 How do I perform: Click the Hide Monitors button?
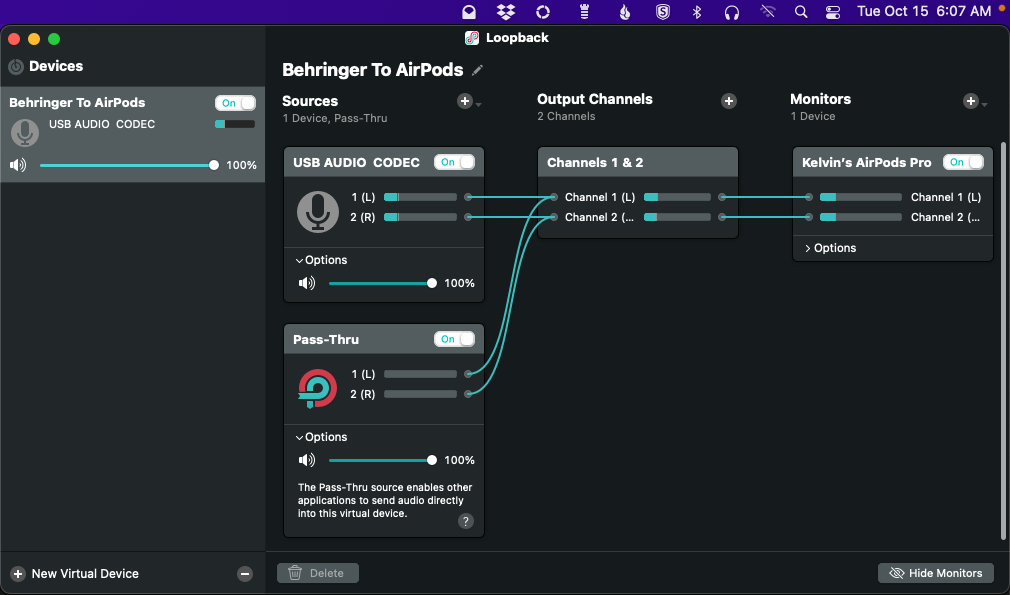click(x=935, y=573)
